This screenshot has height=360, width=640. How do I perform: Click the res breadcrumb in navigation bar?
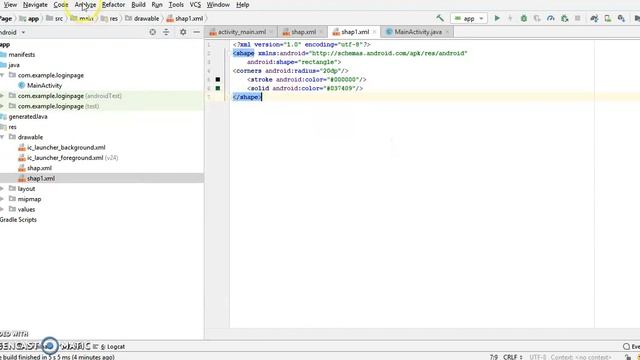[109, 18]
